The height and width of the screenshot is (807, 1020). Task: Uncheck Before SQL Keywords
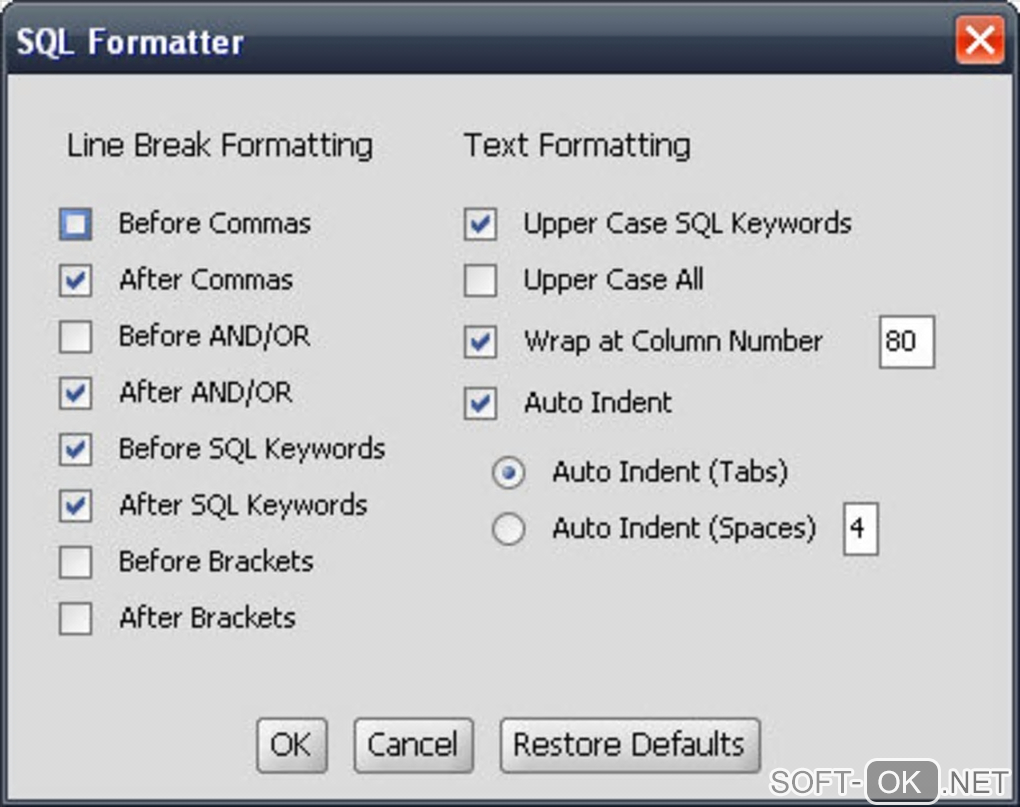[x=76, y=450]
